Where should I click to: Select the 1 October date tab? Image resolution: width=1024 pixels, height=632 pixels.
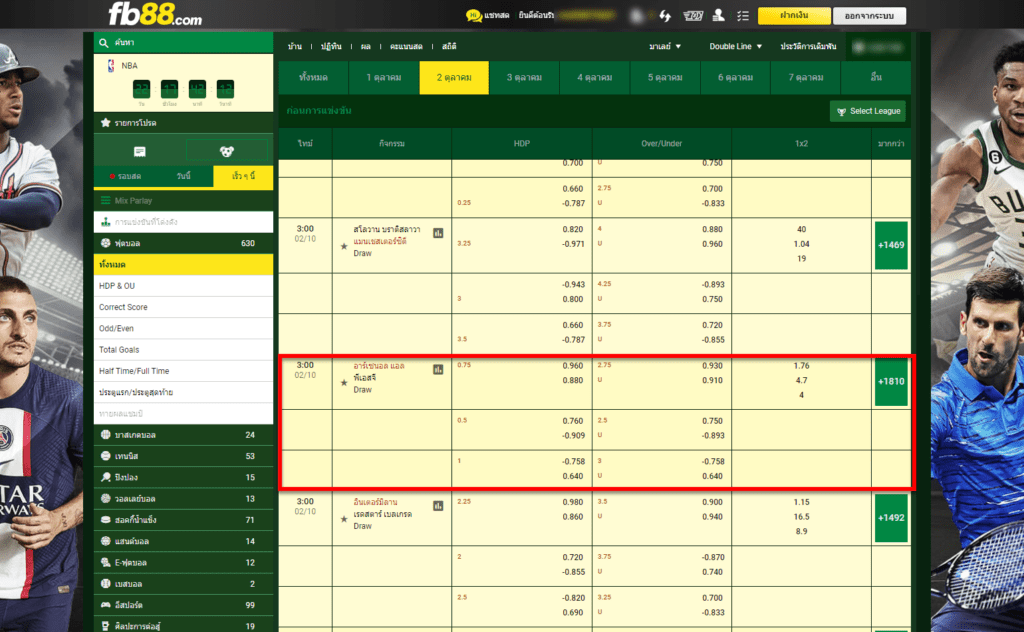point(383,78)
